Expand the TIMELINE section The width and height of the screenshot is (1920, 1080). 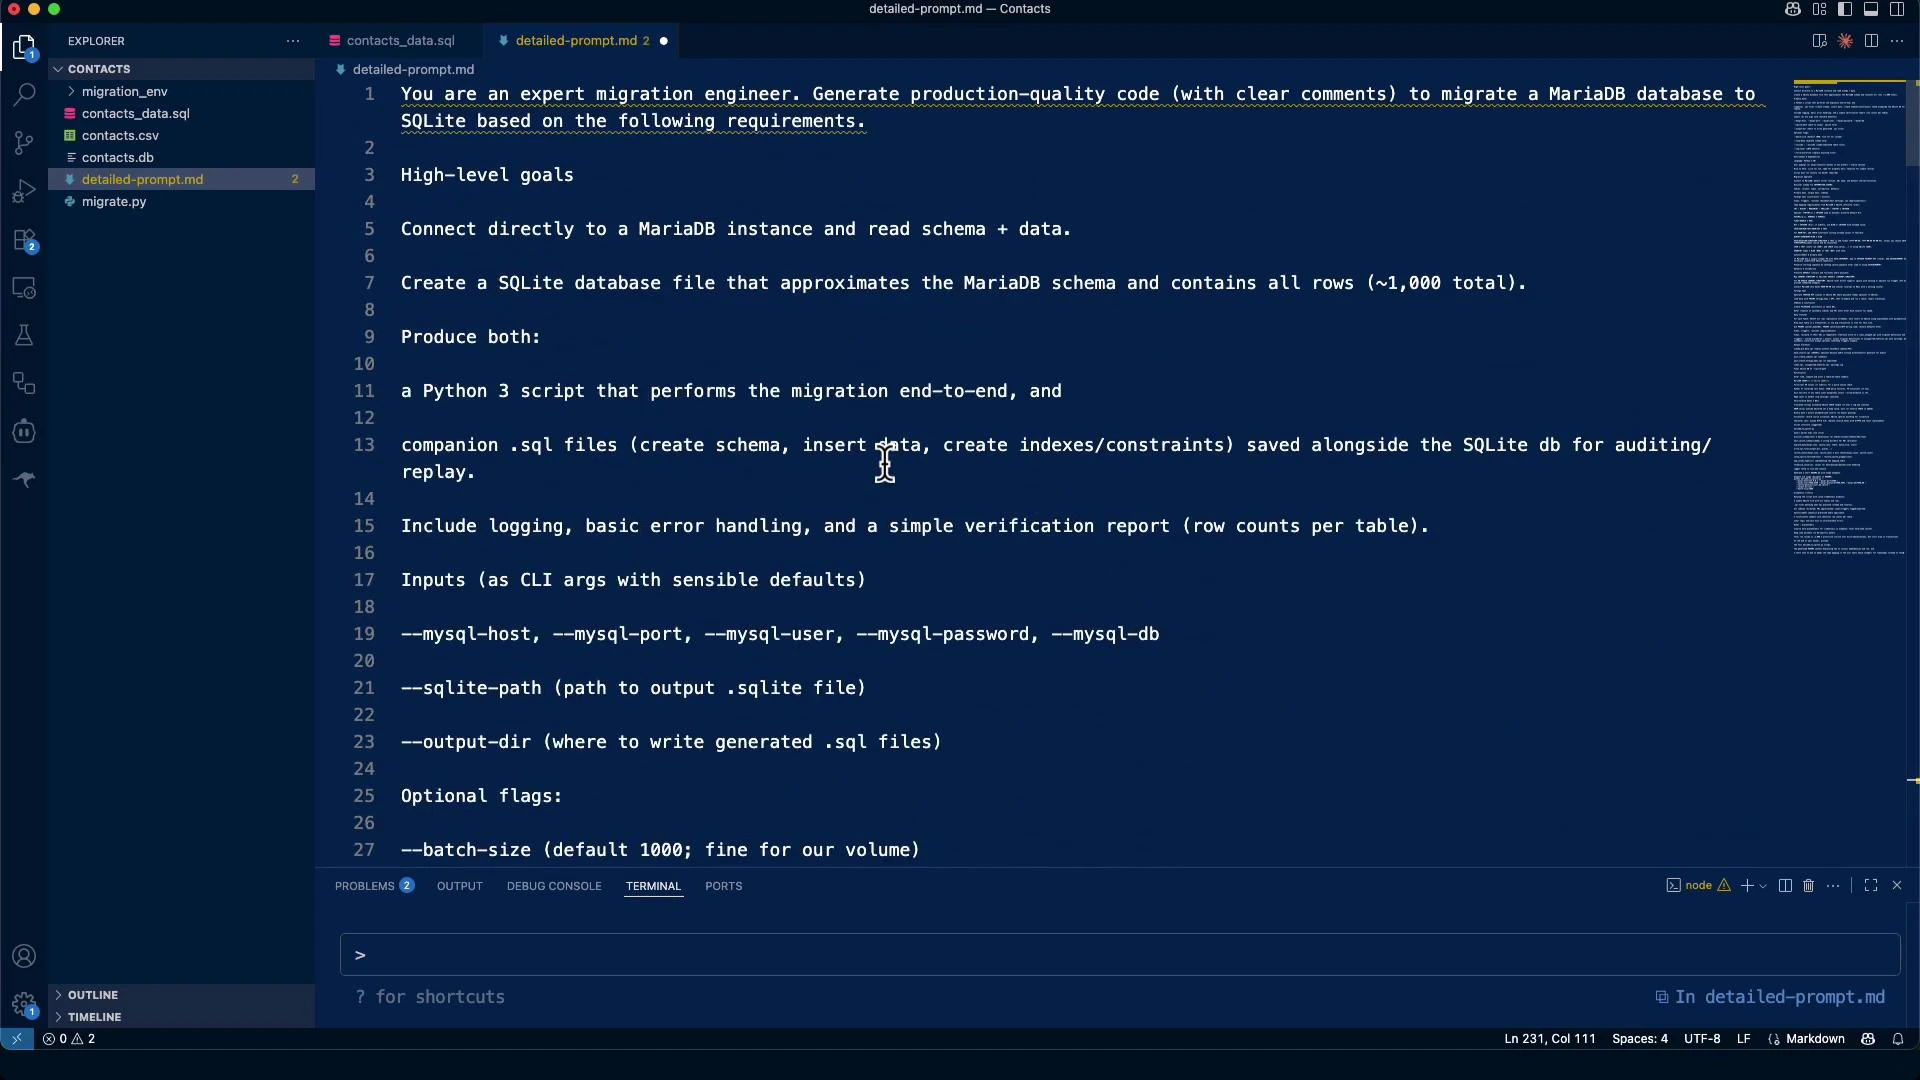(95, 1017)
